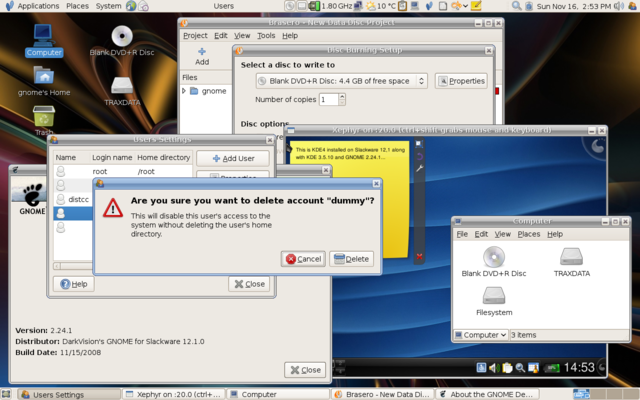
Task: Increase the Number of copies spinner
Action: coord(342,96)
